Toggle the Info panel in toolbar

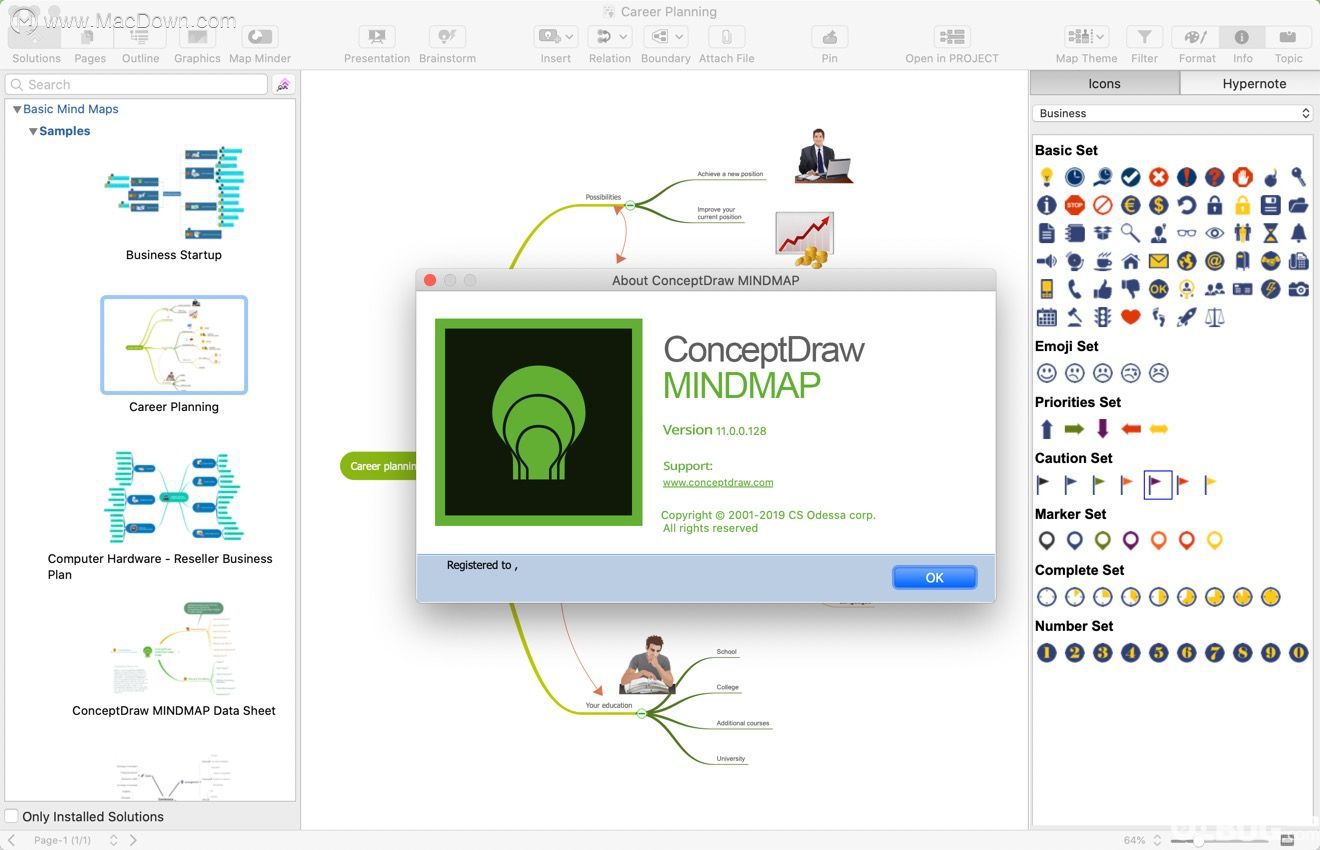(x=1242, y=37)
